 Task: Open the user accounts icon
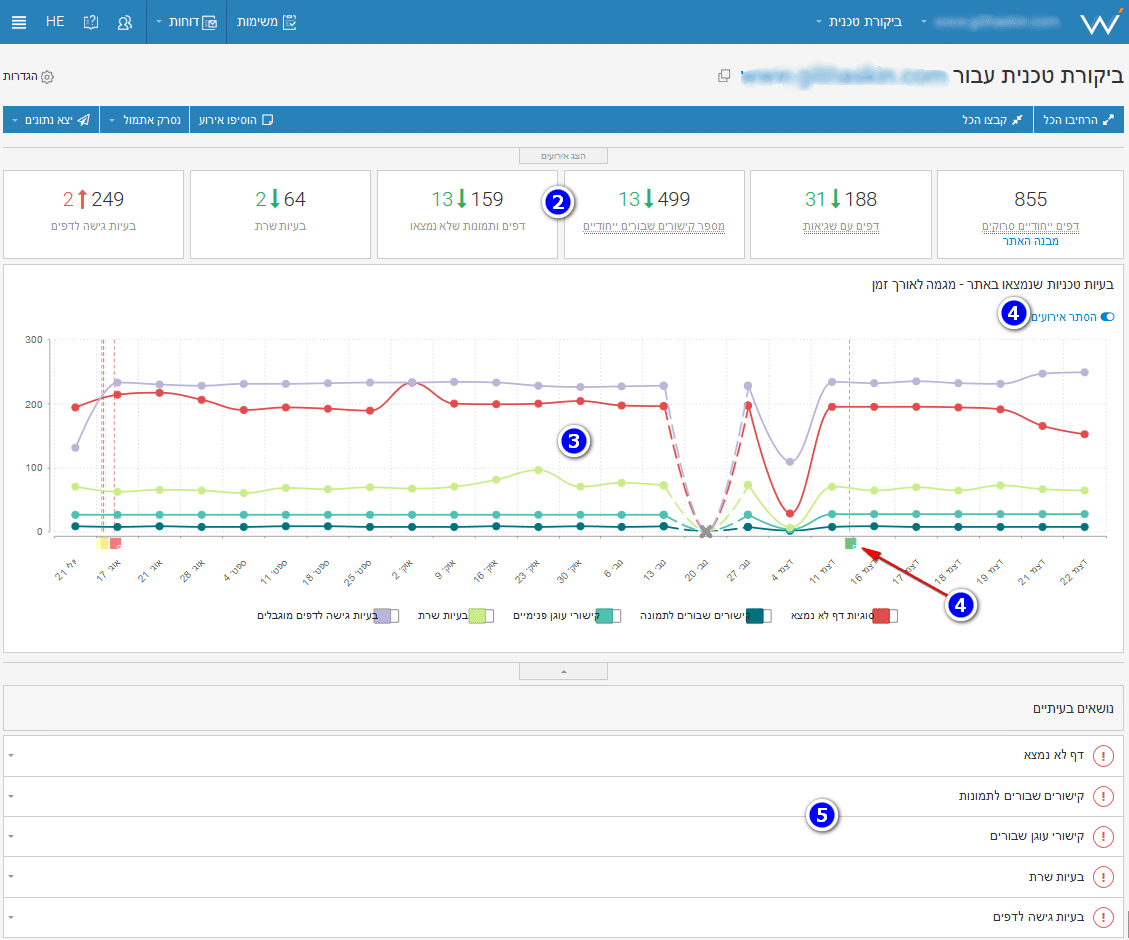pos(125,22)
